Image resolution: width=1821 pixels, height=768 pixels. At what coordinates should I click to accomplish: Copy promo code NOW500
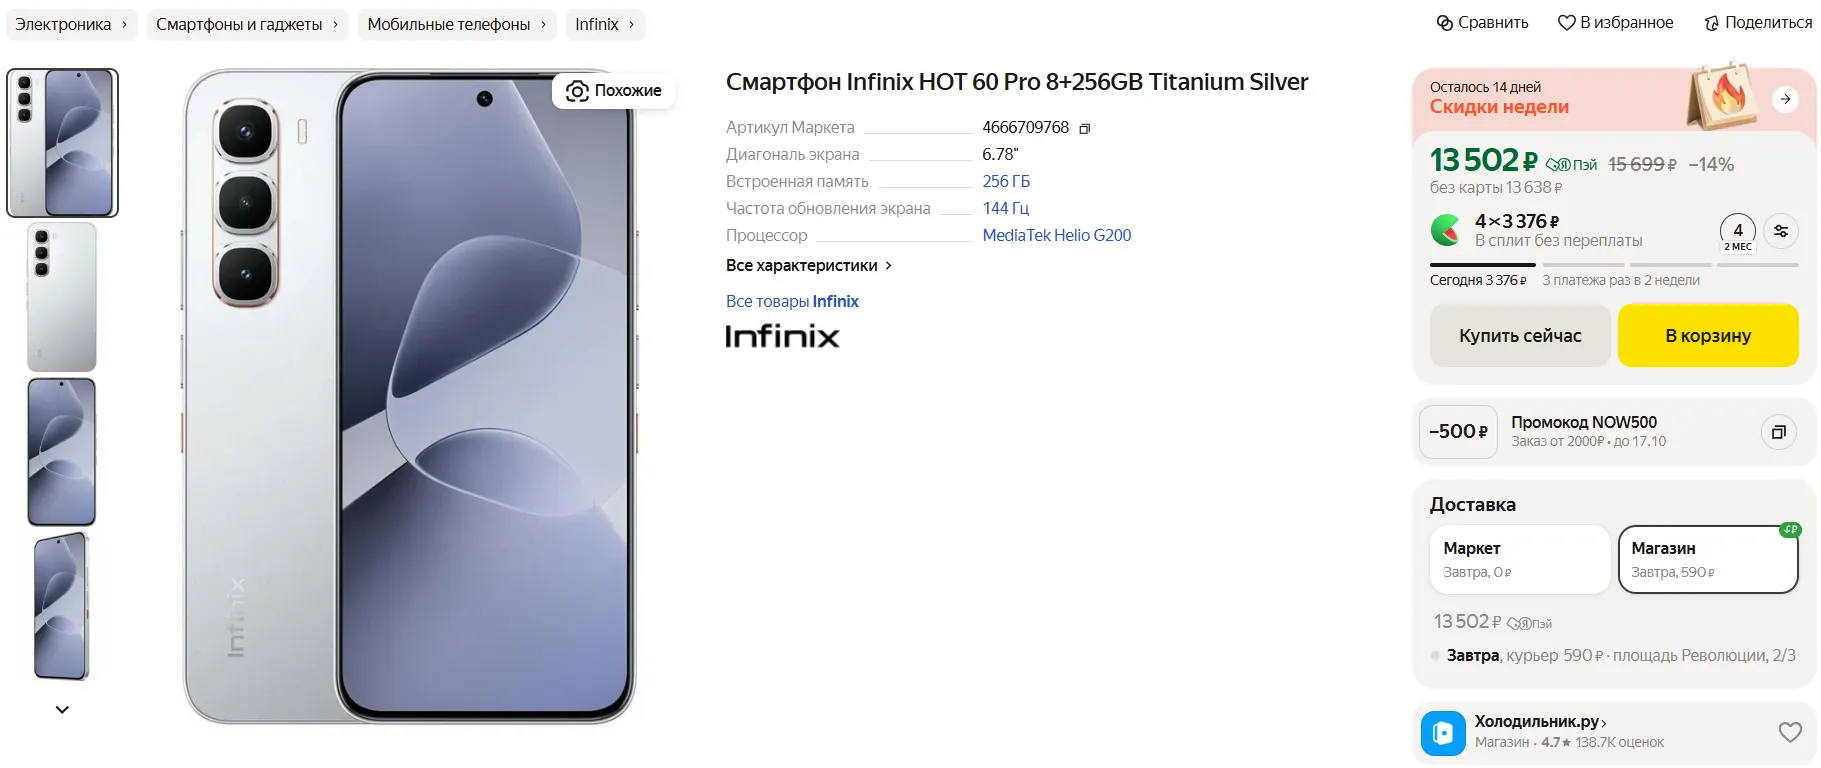click(1778, 432)
